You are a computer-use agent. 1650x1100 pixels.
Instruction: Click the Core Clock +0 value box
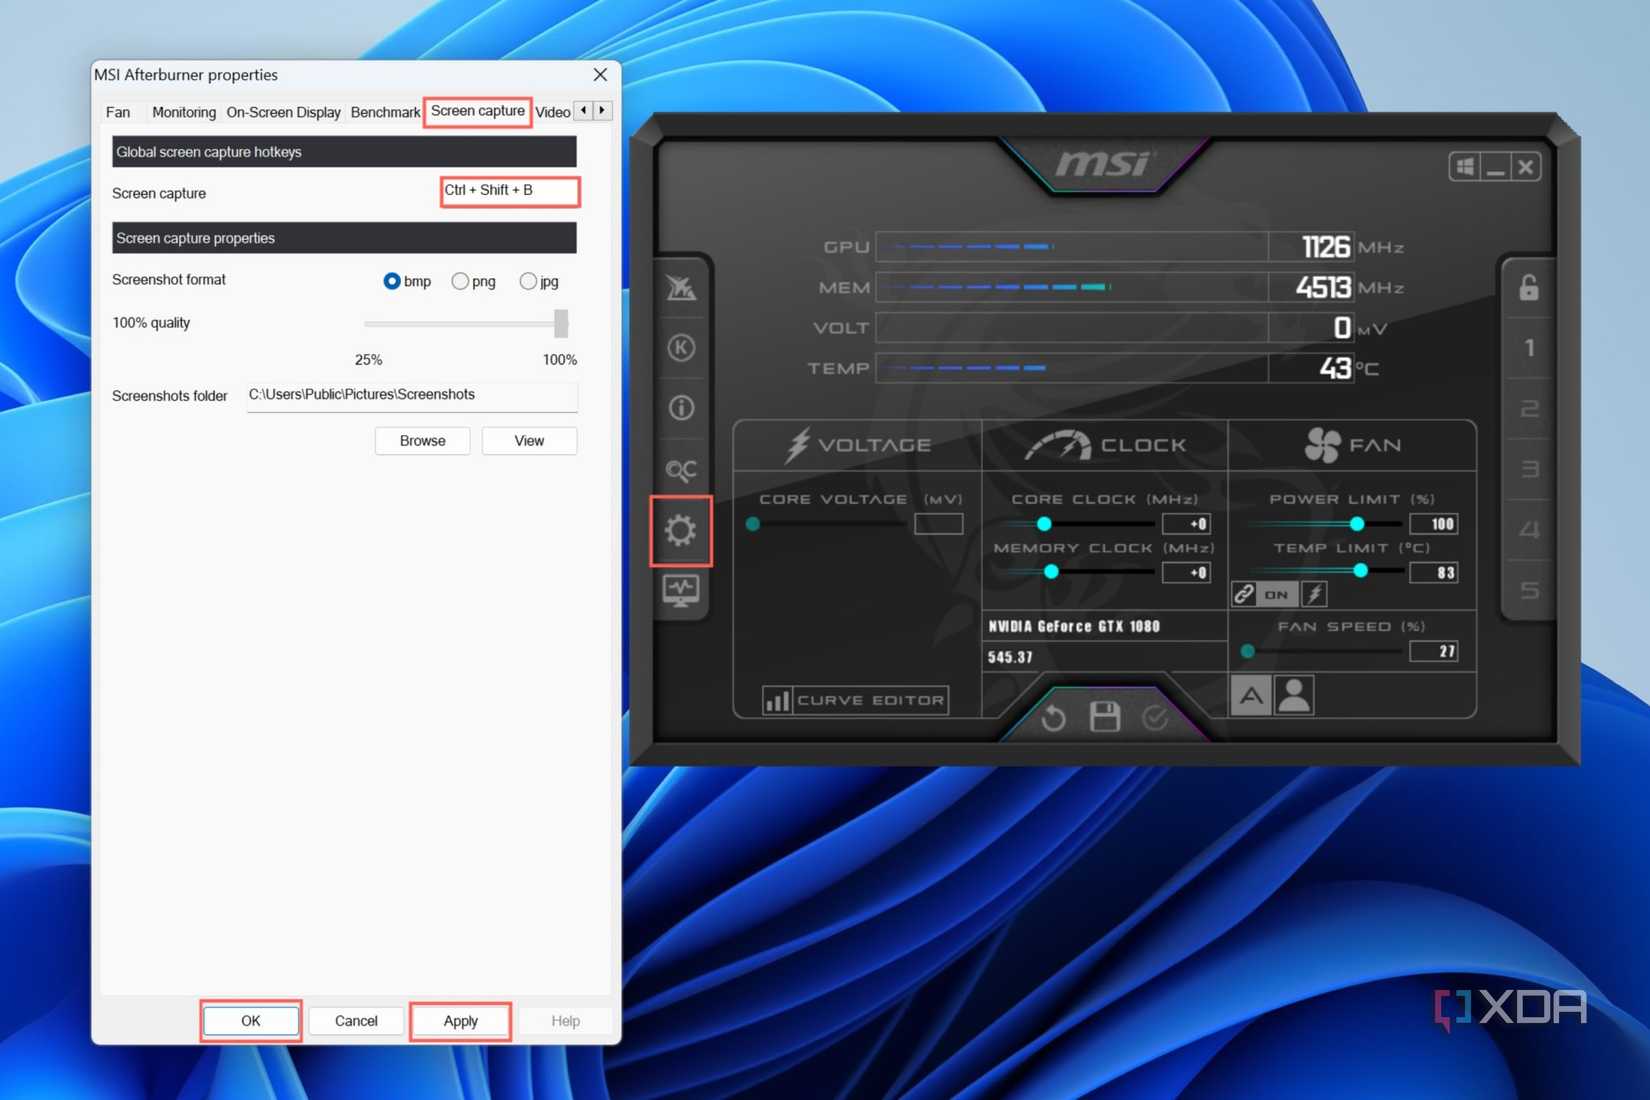click(1187, 524)
